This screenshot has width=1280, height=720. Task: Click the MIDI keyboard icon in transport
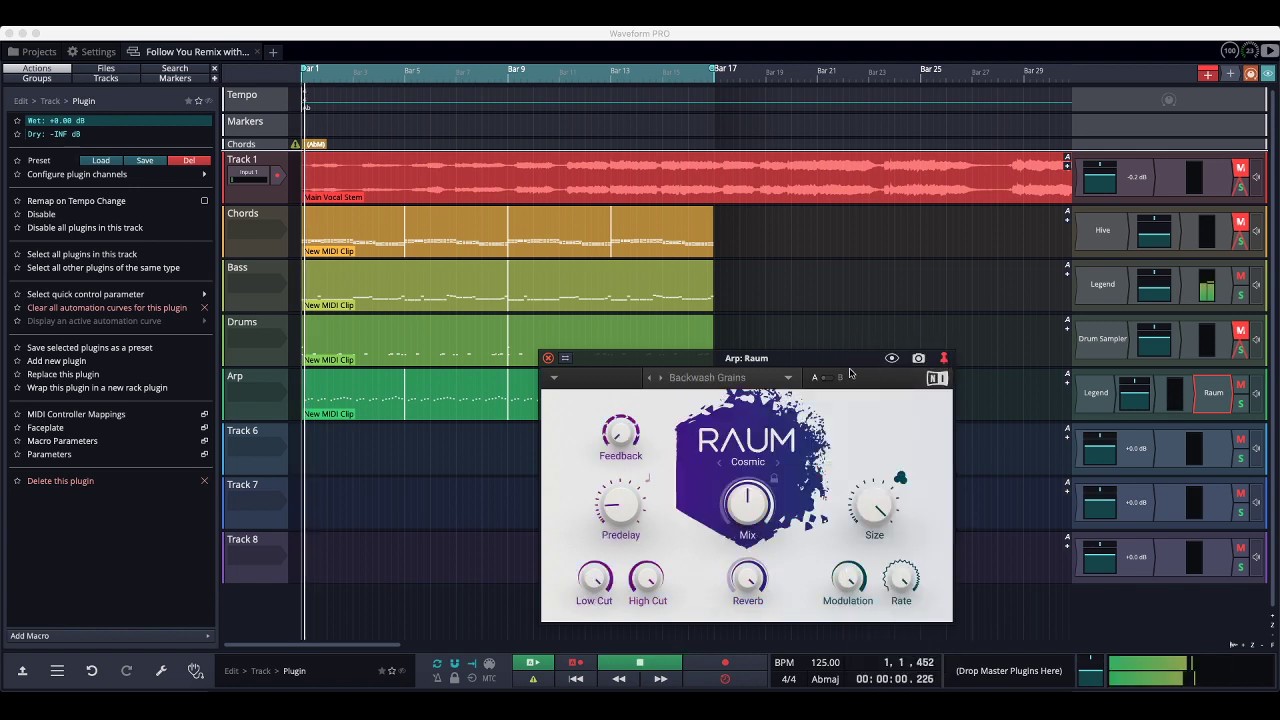point(489,663)
